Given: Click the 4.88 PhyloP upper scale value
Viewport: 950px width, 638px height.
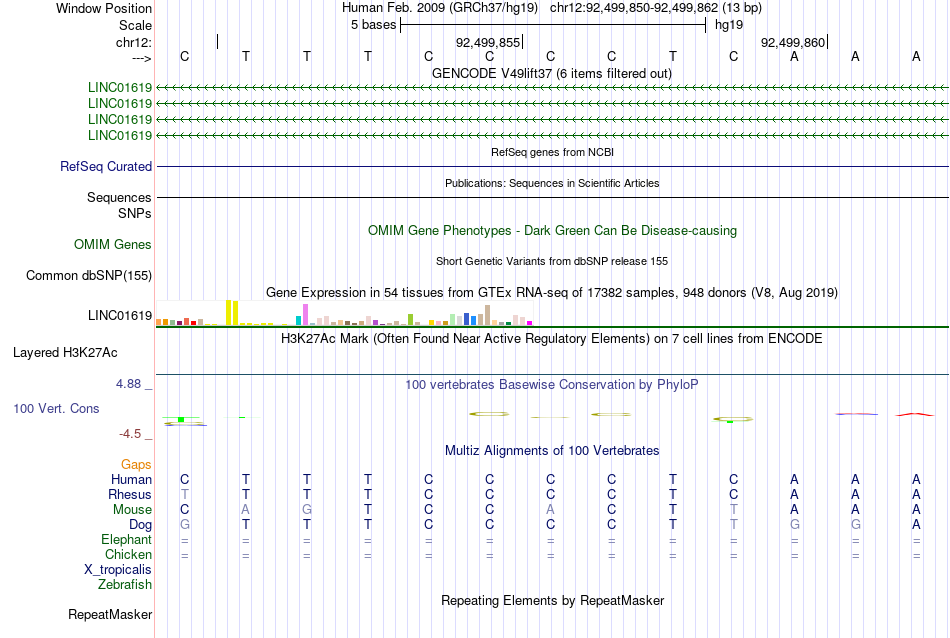Looking at the screenshot, I should pyautogui.click(x=128, y=384).
